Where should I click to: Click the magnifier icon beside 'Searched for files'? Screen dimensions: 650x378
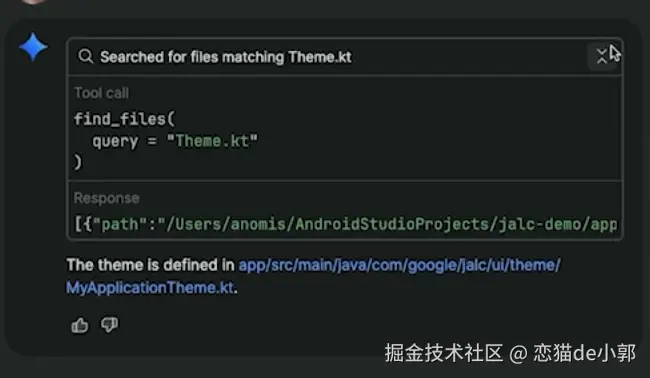pyautogui.click(x=85, y=56)
